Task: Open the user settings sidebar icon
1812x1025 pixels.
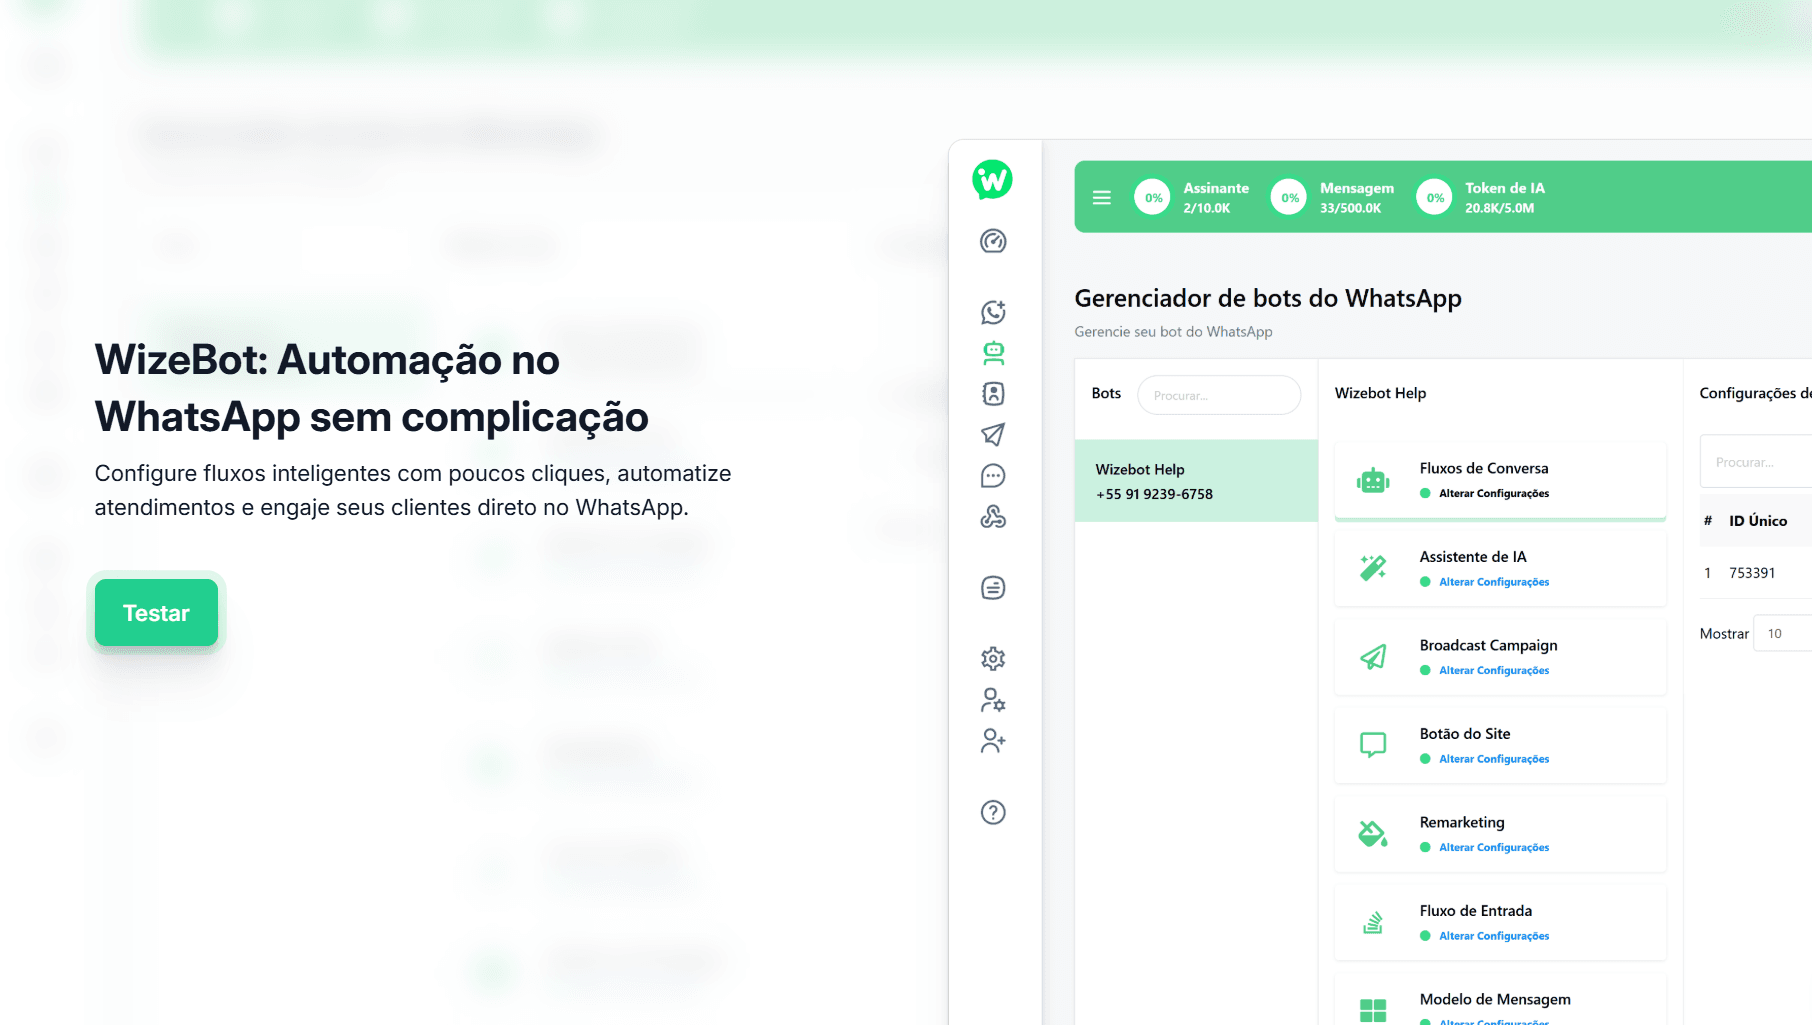Action: [993, 700]
